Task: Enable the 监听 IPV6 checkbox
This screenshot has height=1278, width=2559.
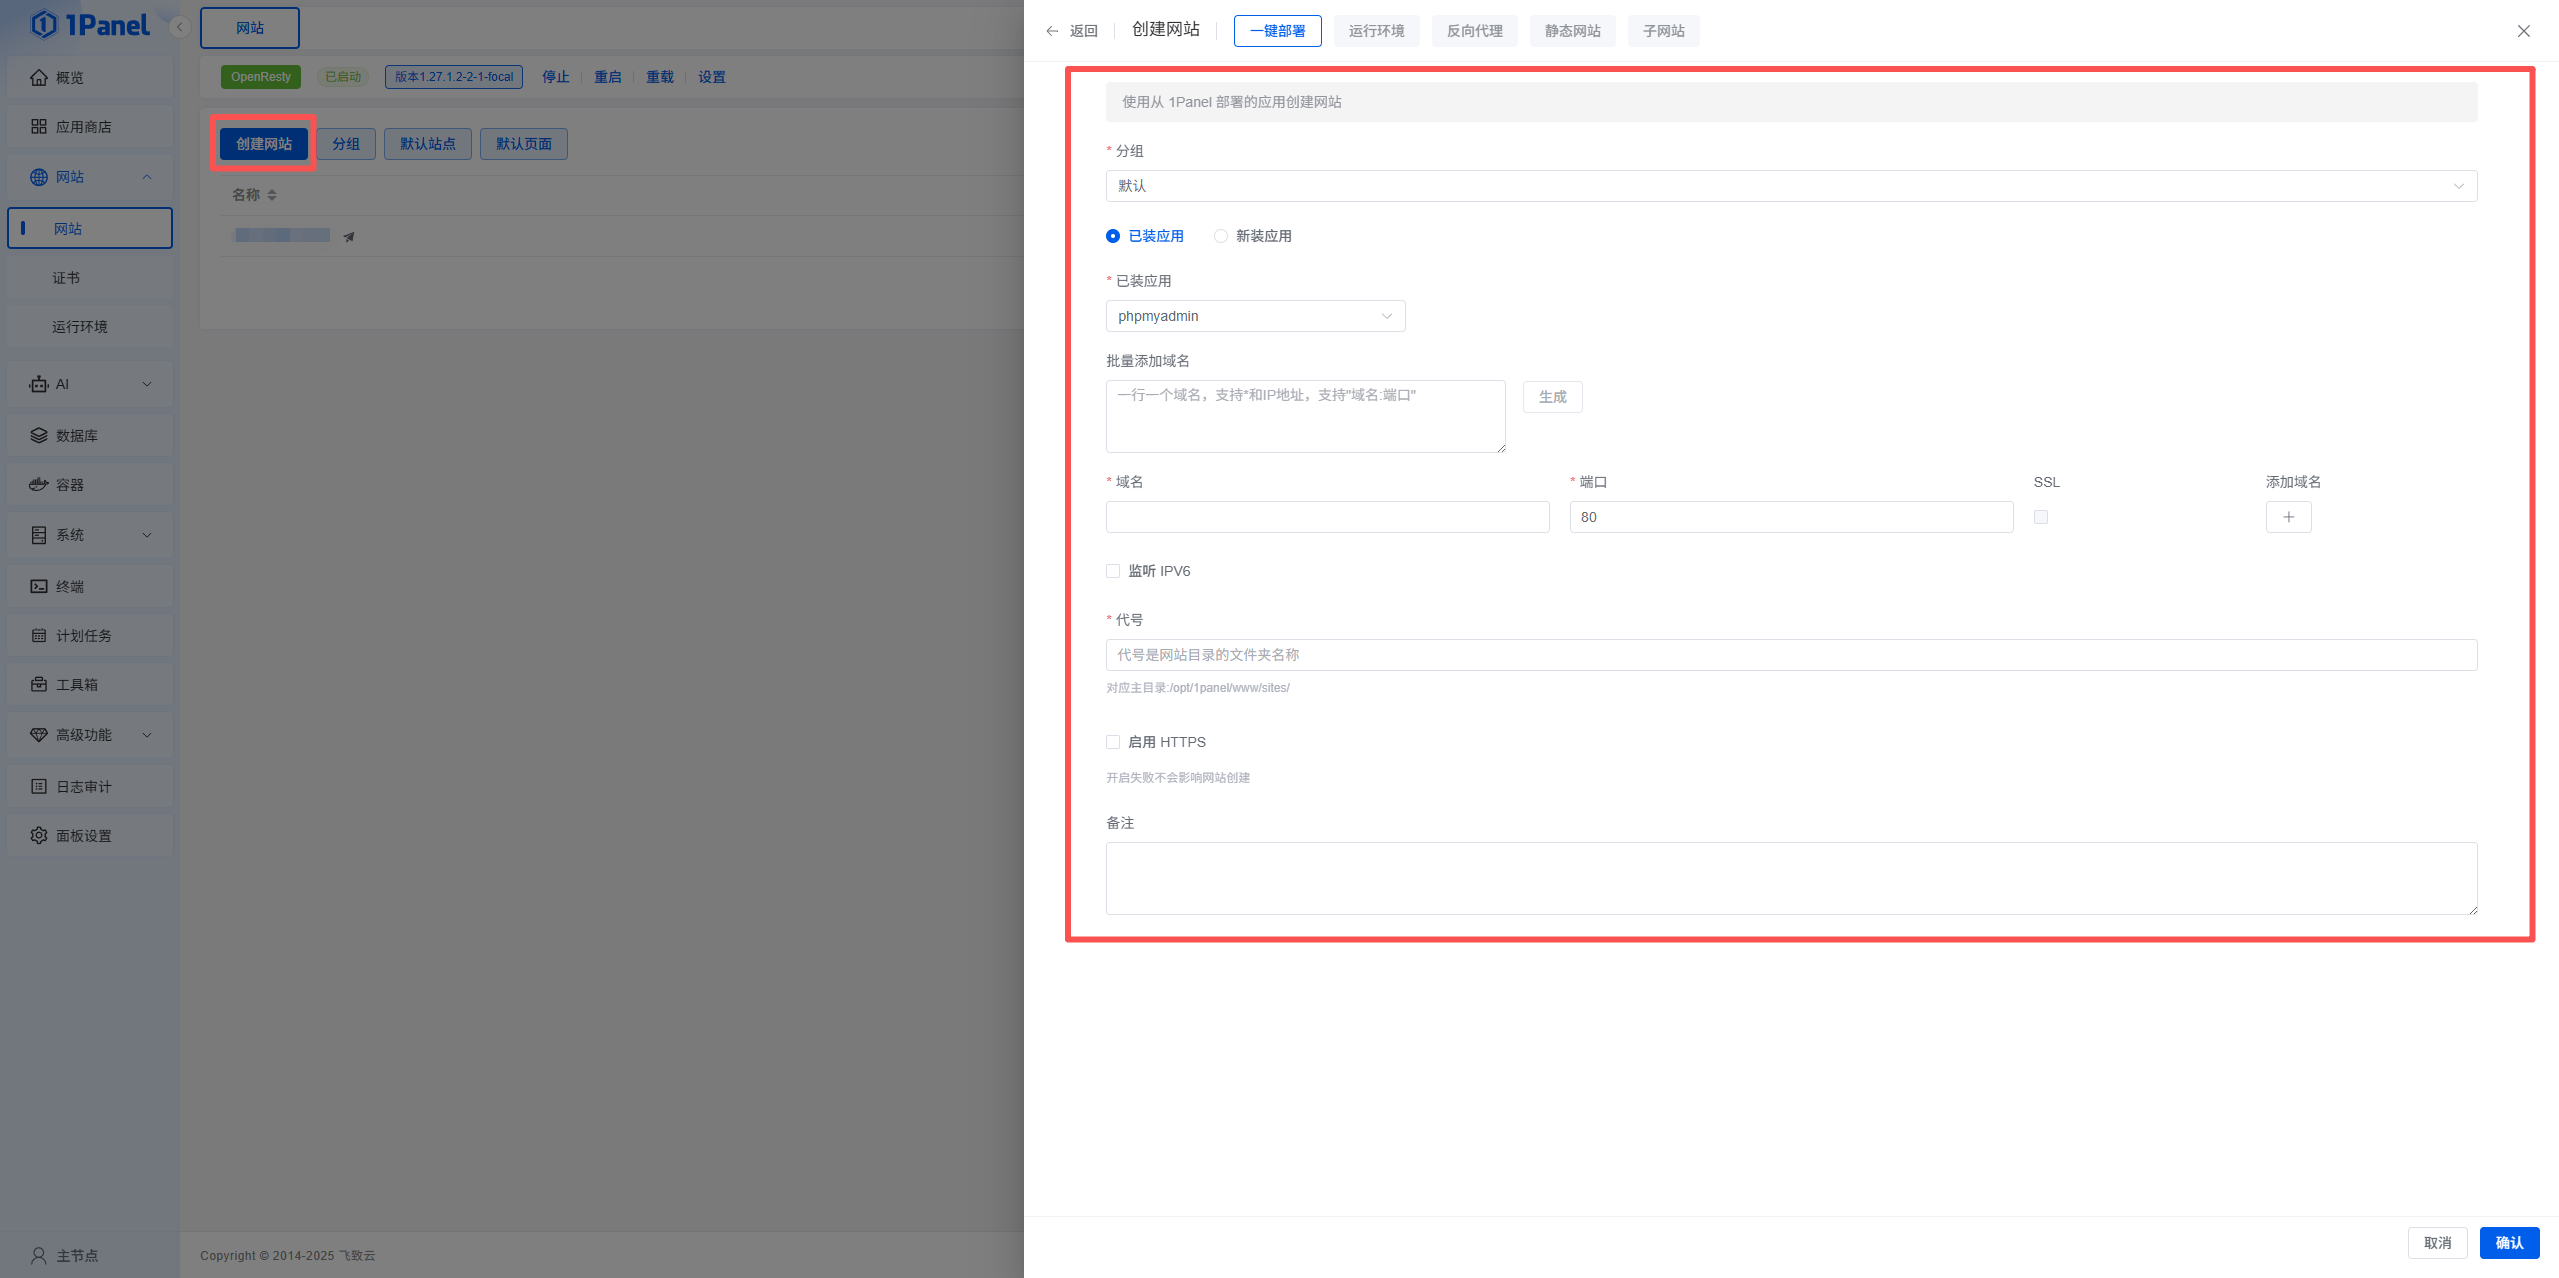Action: 1112,571
